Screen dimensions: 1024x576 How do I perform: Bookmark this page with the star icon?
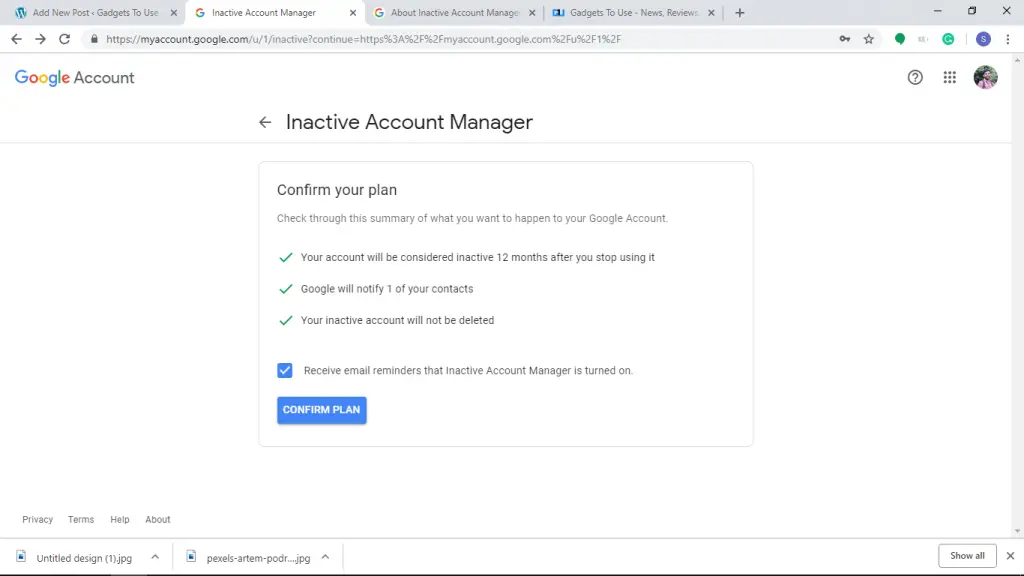(x=869, y=39)
